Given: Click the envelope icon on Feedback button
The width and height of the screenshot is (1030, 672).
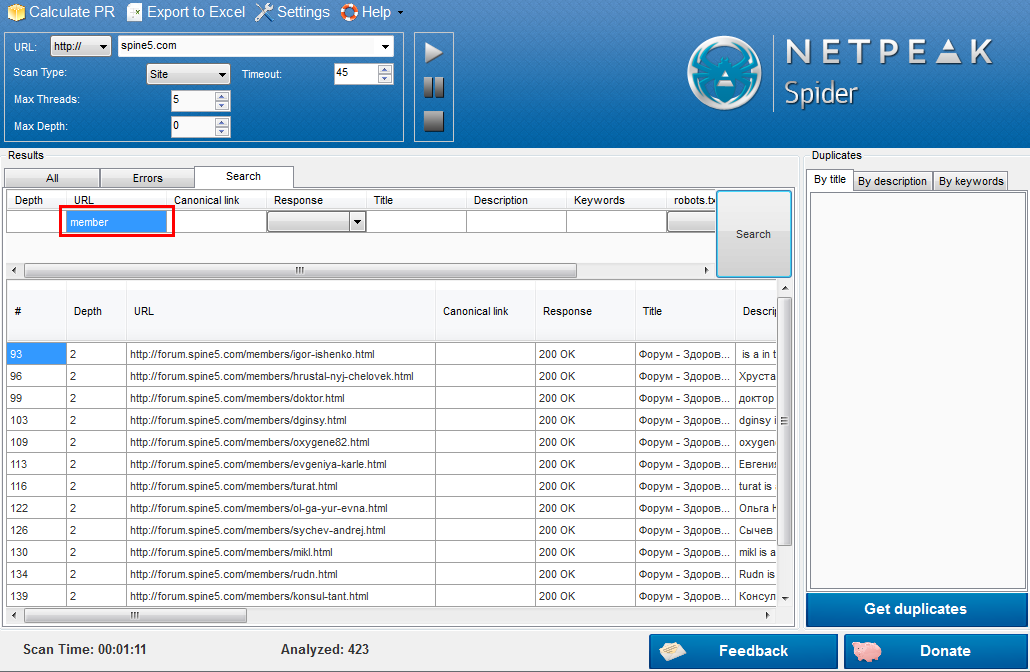Looking at the screenshot, I should (672, 651).
